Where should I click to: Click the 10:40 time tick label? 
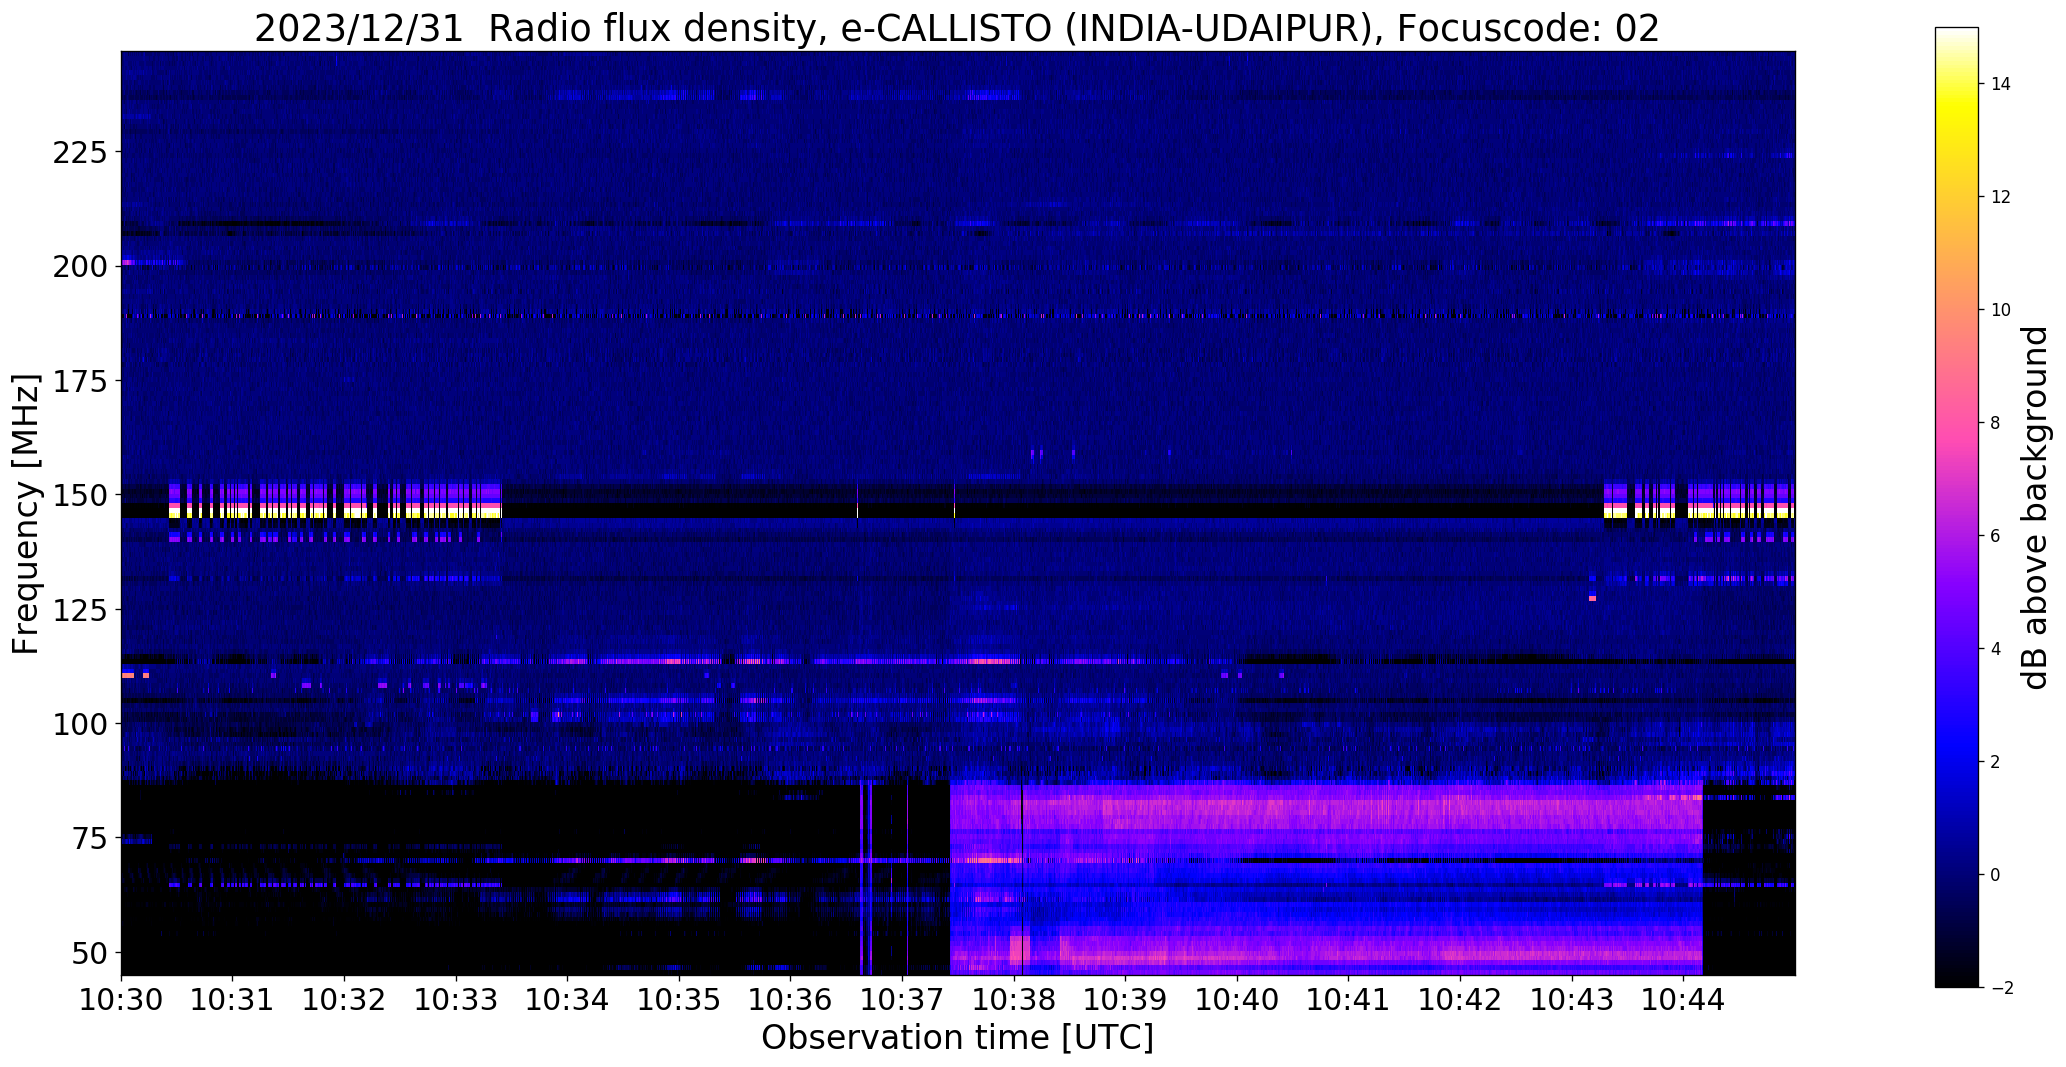click(1238, 999)
